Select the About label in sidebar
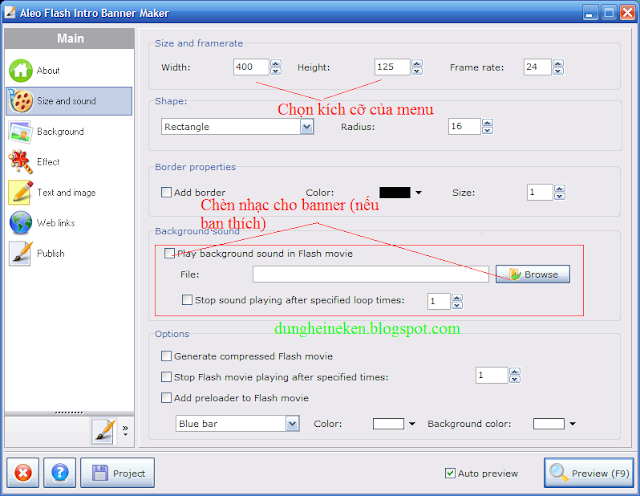The image size is (640, 496). [x=48, y=71]
